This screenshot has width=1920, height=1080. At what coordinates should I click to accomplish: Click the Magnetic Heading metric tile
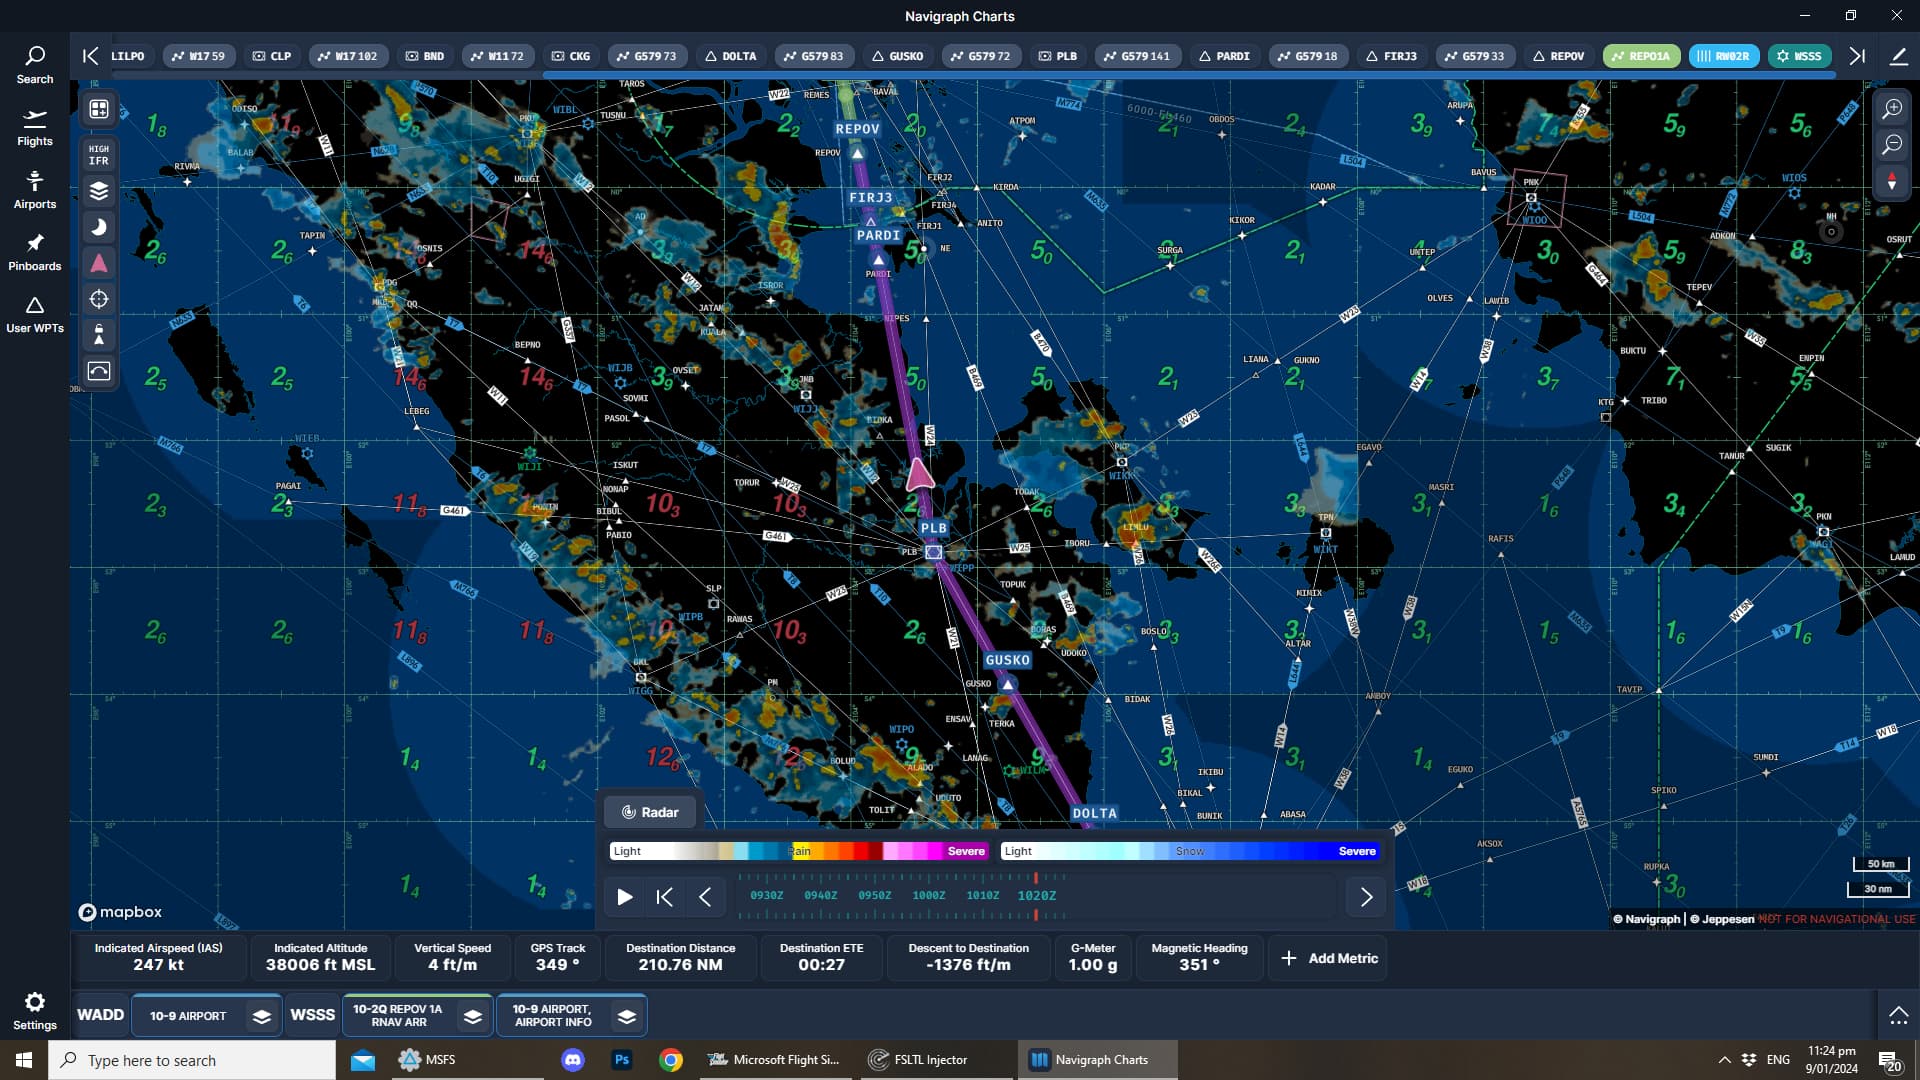click(1199, 957)
